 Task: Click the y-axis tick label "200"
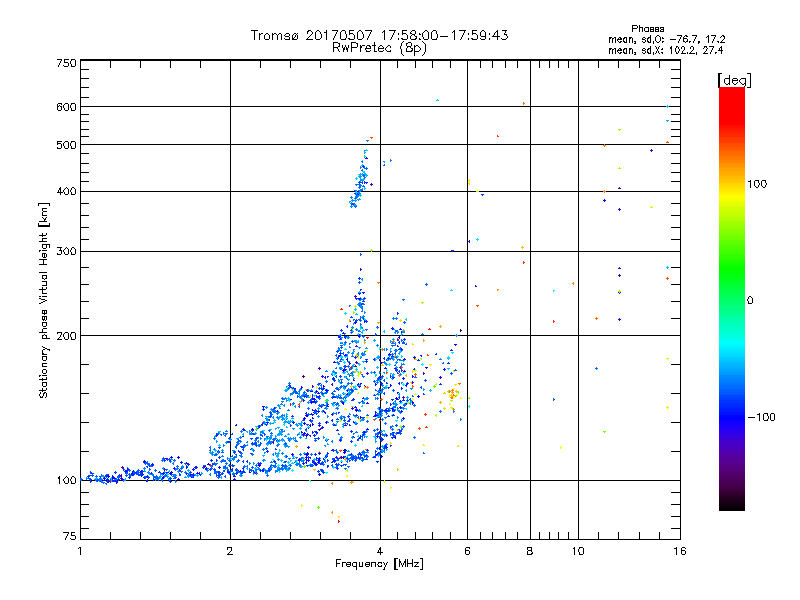(66, 336)
